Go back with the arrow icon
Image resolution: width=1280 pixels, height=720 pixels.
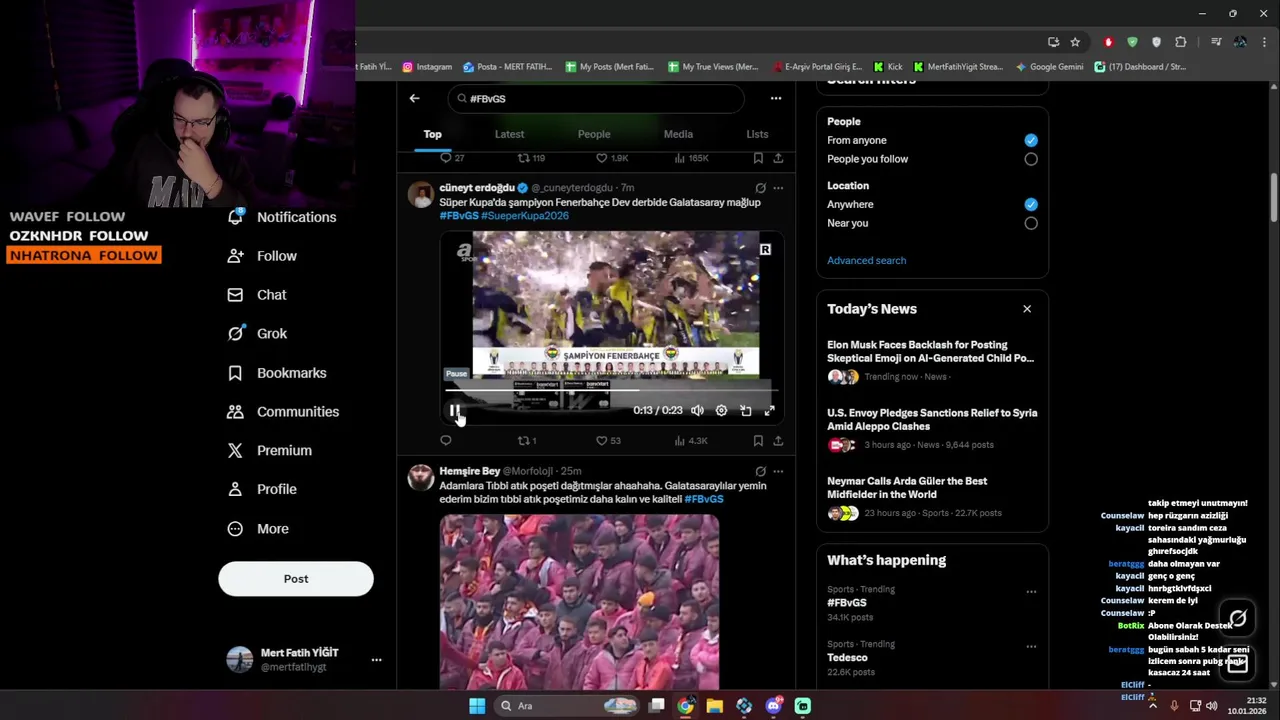pos(414,98)
